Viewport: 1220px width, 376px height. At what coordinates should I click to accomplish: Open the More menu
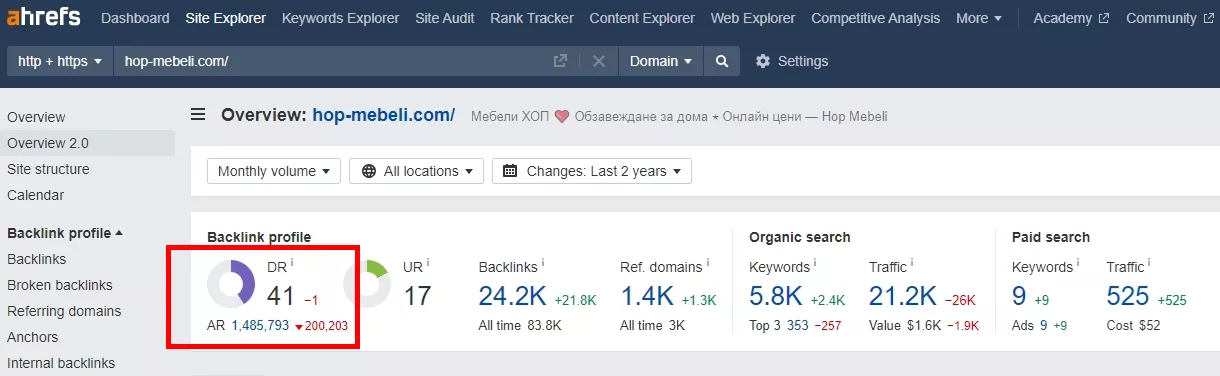(979, 18)
